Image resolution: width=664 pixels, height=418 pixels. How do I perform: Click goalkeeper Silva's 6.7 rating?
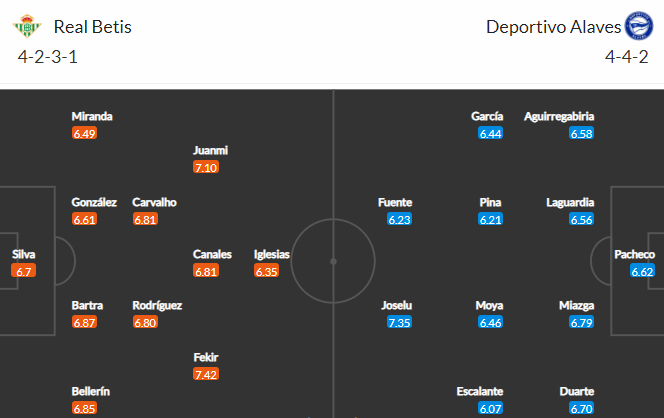coord(24,271)
